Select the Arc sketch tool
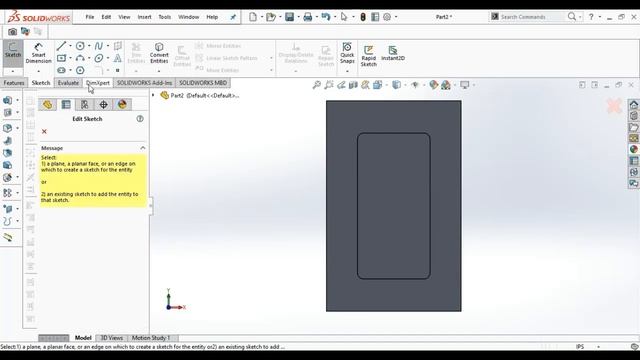 tap(80, 58)
